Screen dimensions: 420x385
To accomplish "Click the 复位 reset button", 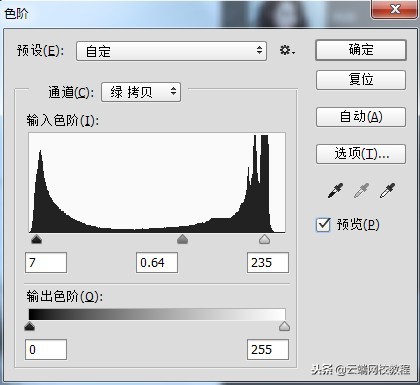I will coord(361,80).
